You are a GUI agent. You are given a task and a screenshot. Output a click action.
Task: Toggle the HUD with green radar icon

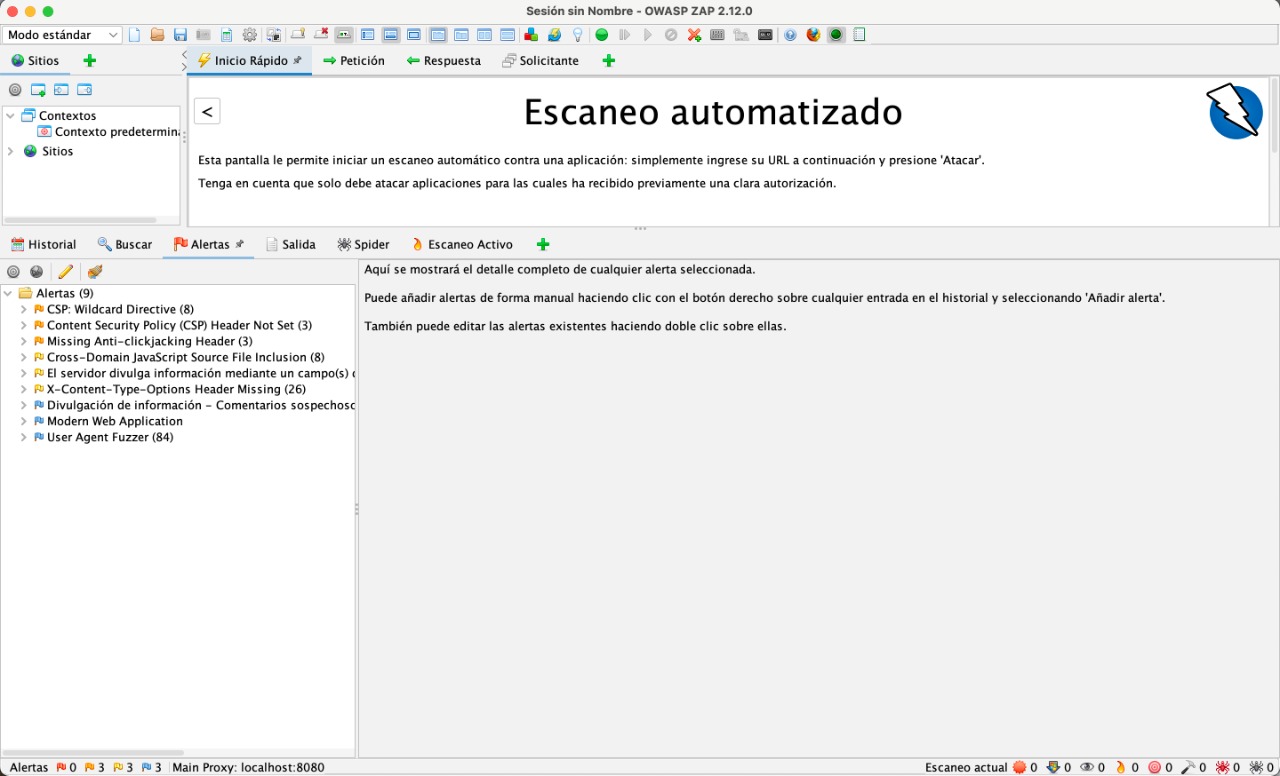[836, 34]
